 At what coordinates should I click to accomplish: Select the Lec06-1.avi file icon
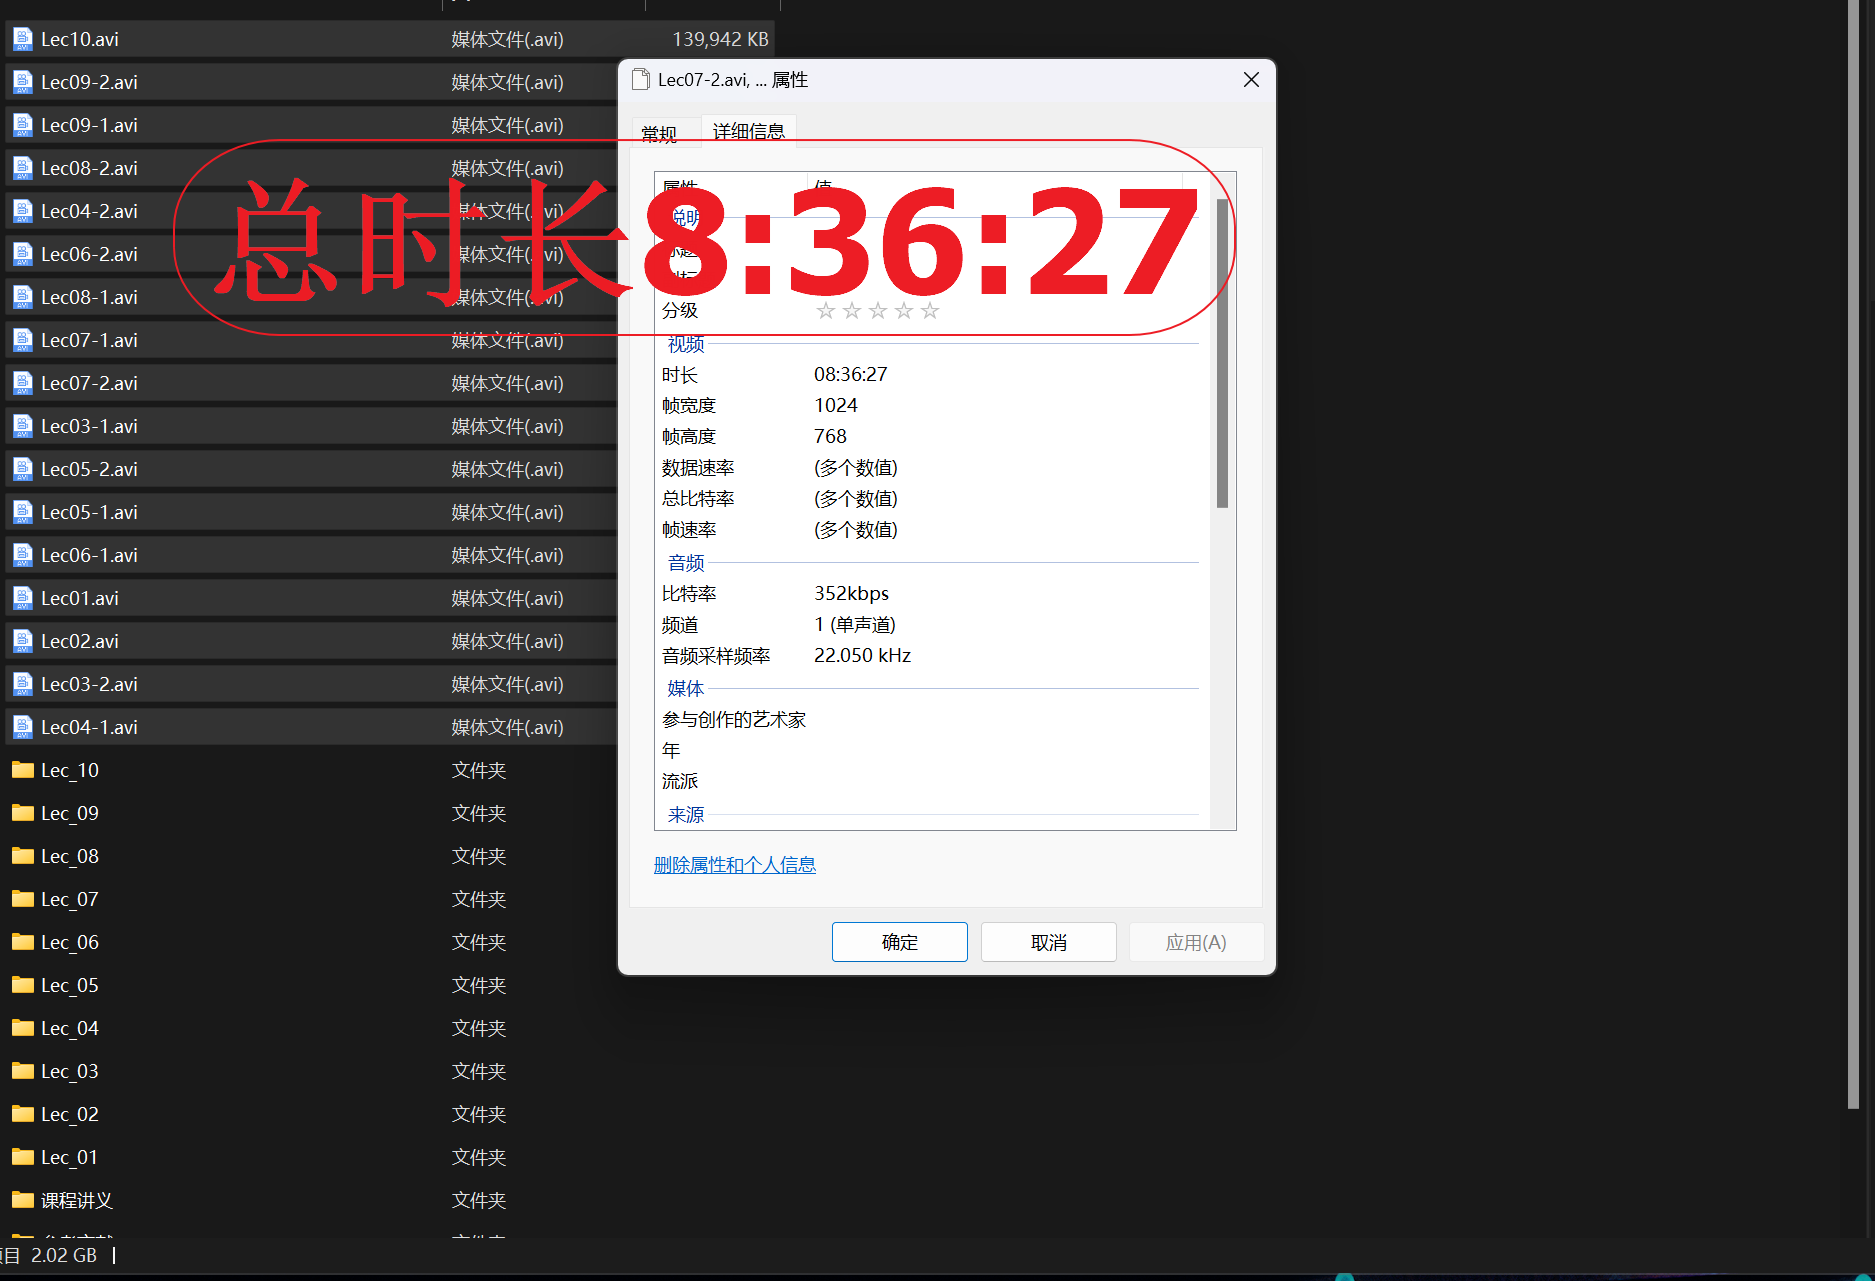pos(22,555)
